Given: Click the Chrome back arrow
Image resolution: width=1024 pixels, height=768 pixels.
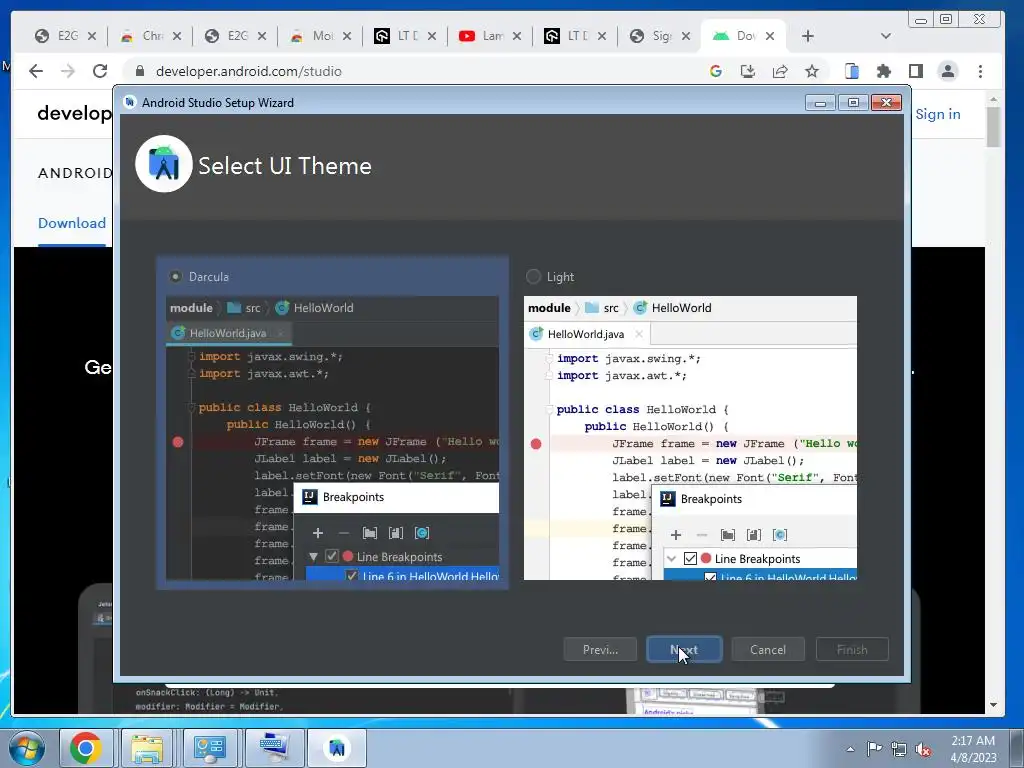Looking at the screenshot, I should click(x=36, y=71).
